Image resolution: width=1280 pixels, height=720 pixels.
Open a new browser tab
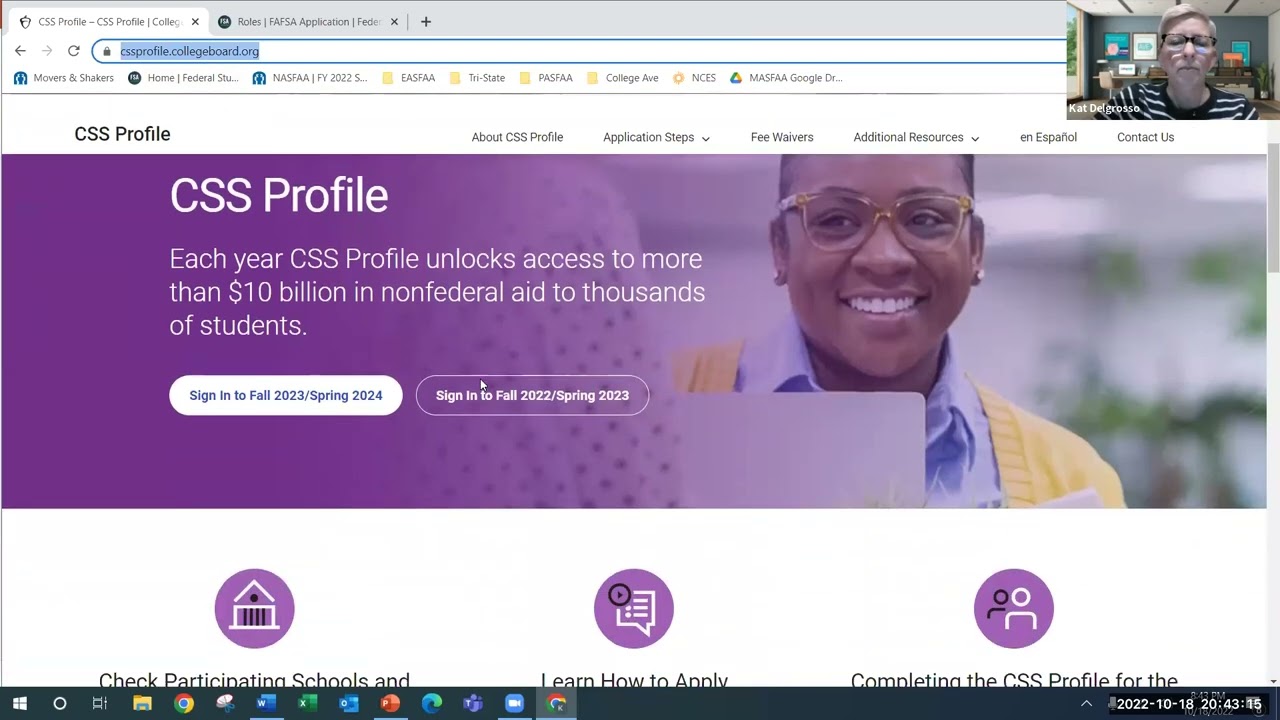click(x=425, y=21)
